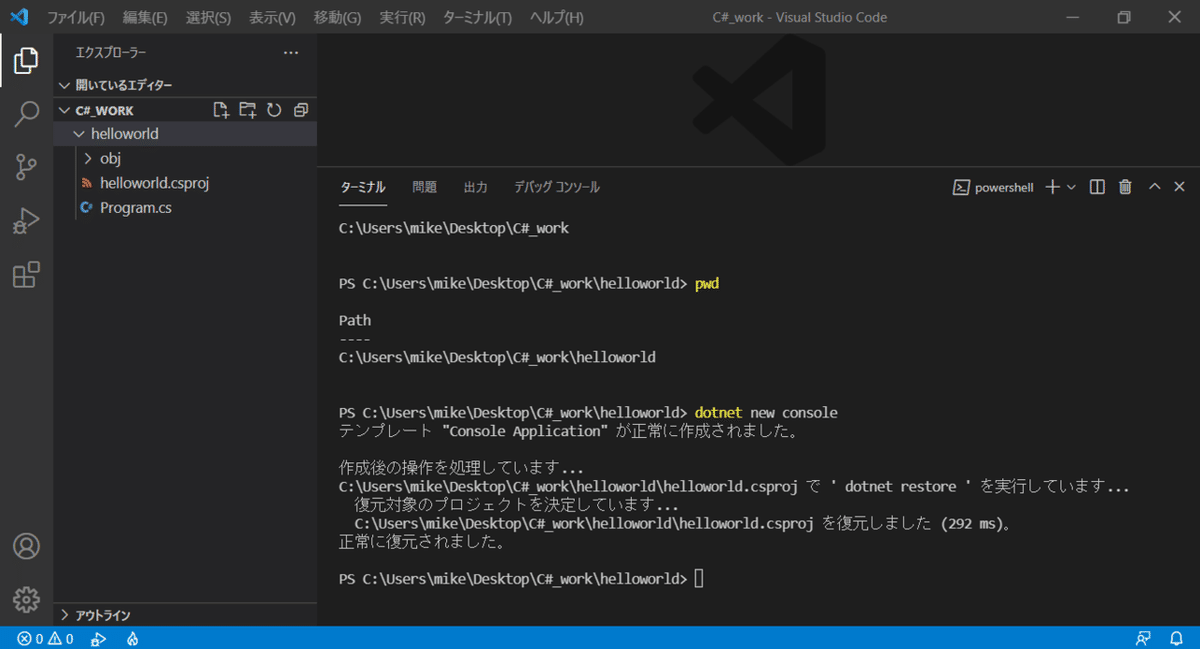Open the launch profile dropdown next to plus
This screenshot has height=649, width=1200.
(x=1071, y=187)
